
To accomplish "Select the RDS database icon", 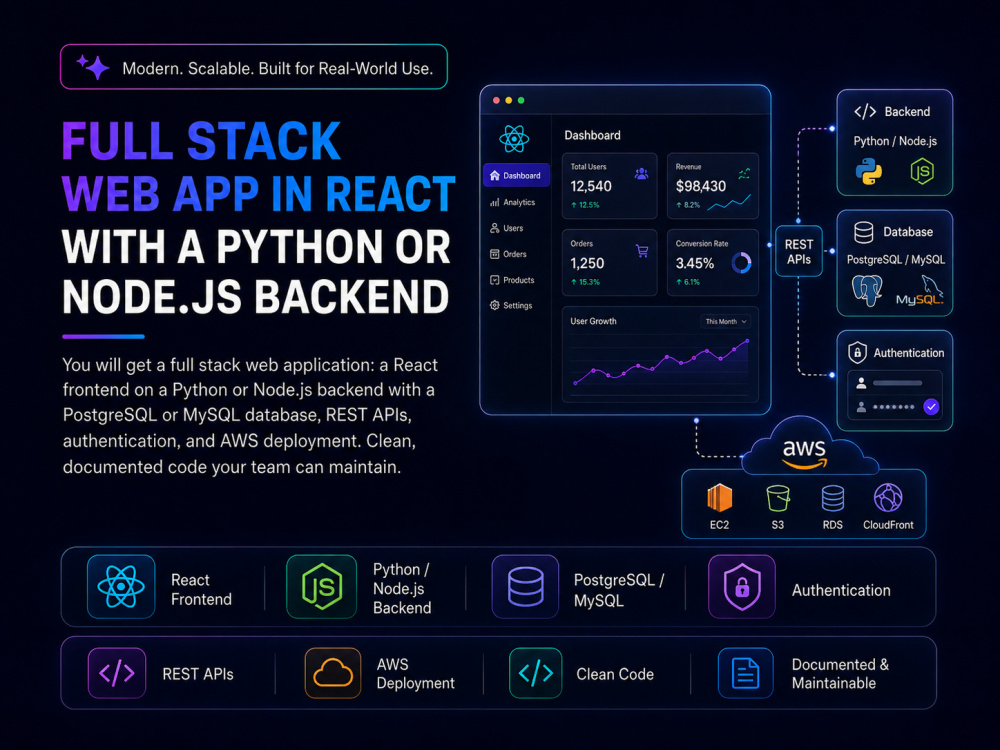I will click(833, 498).
